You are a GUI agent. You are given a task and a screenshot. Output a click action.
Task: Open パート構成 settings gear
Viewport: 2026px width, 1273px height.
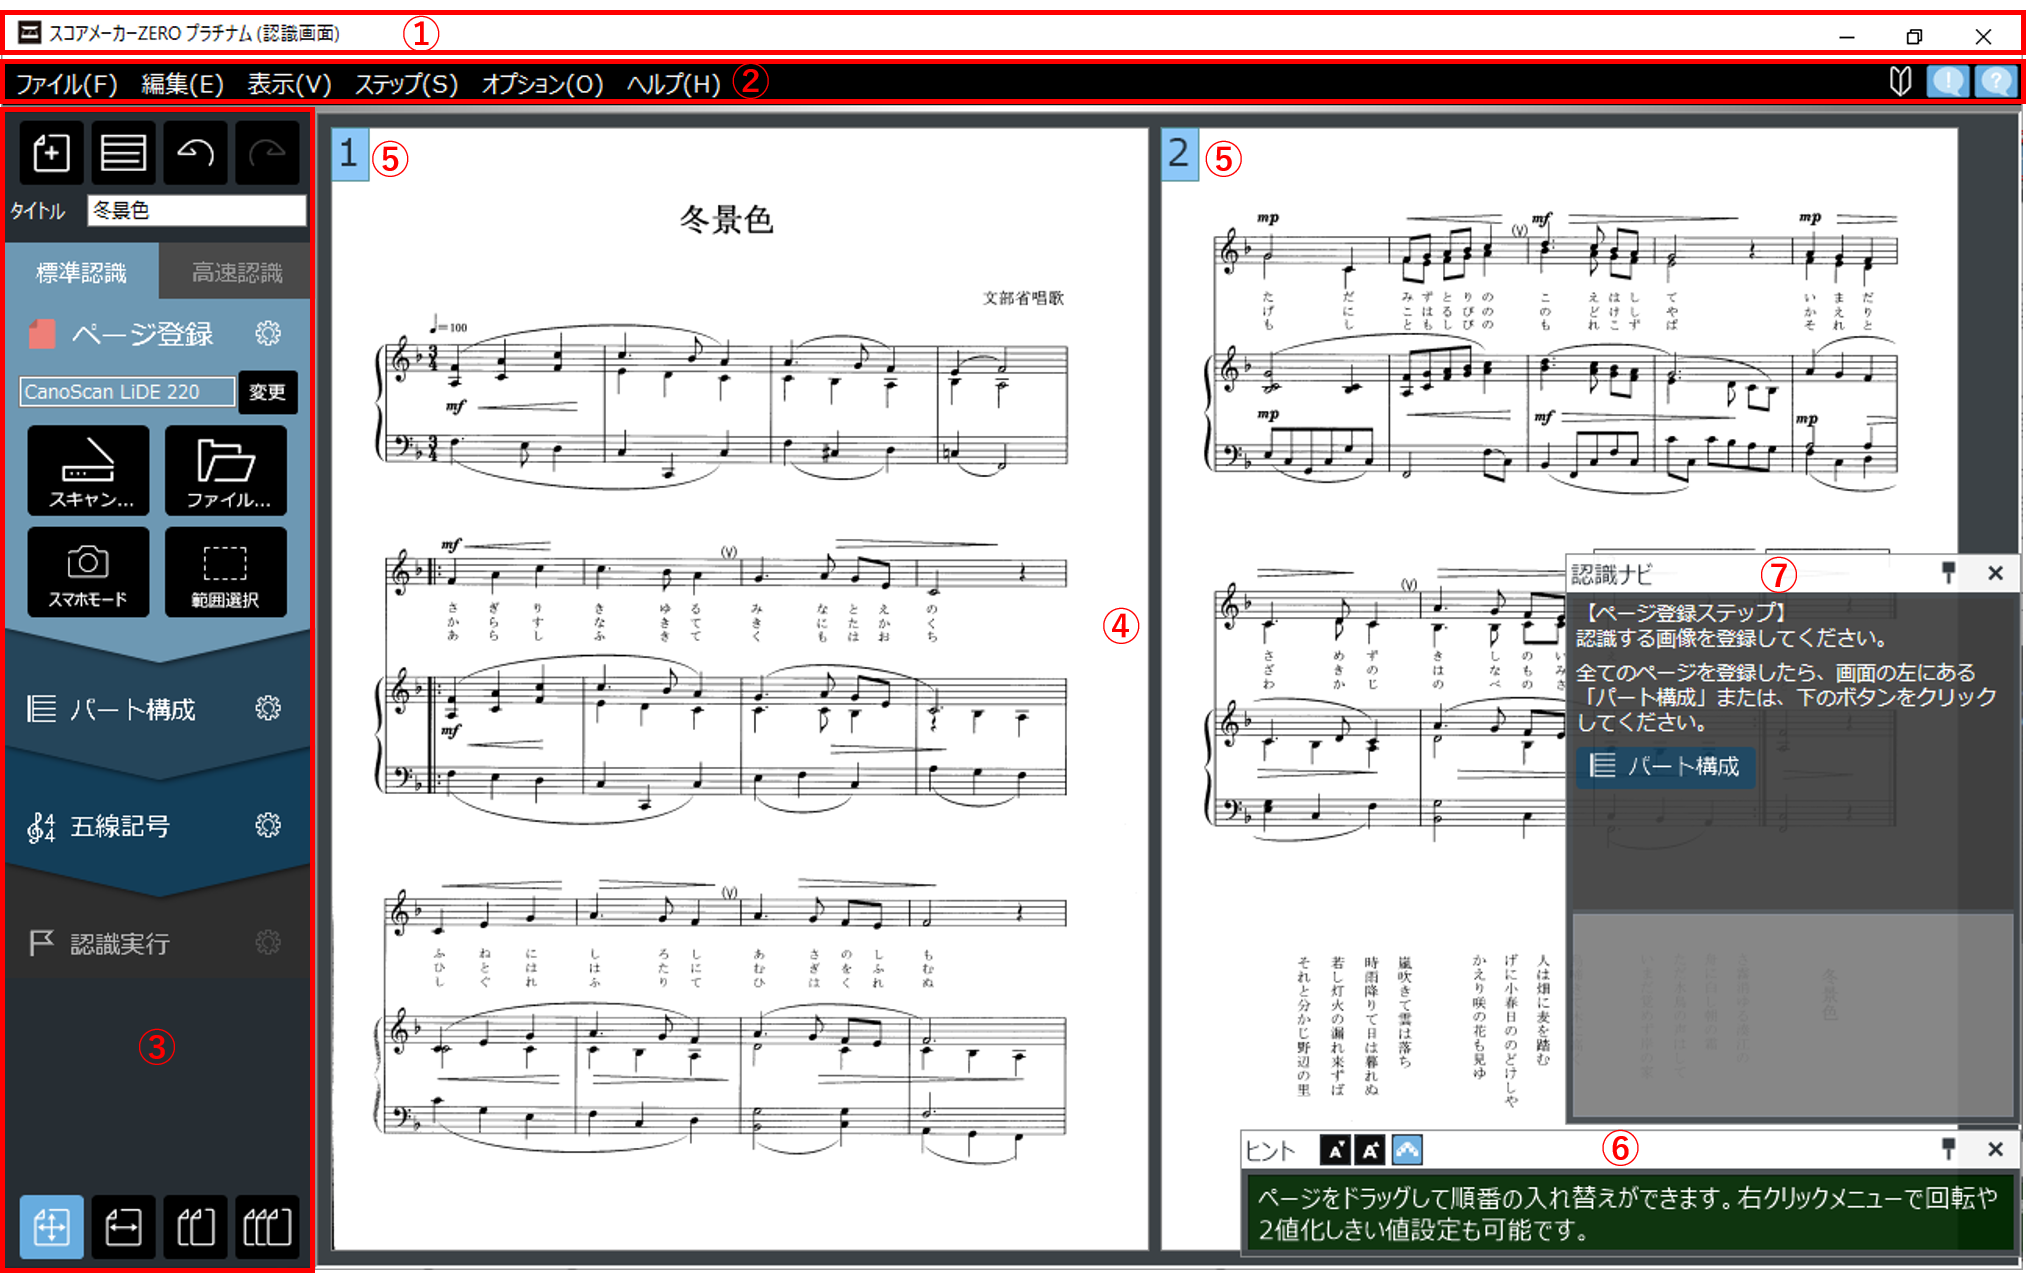point(268,708)
